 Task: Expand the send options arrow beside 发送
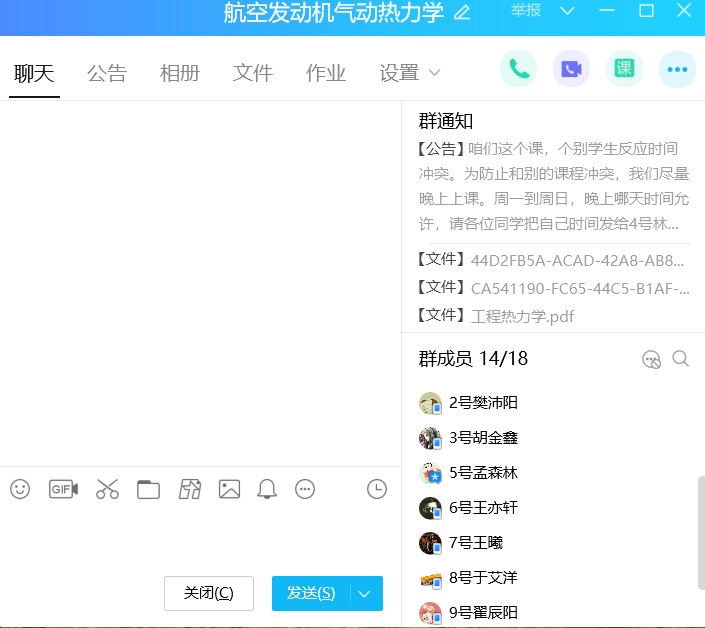tap(365, 594)
